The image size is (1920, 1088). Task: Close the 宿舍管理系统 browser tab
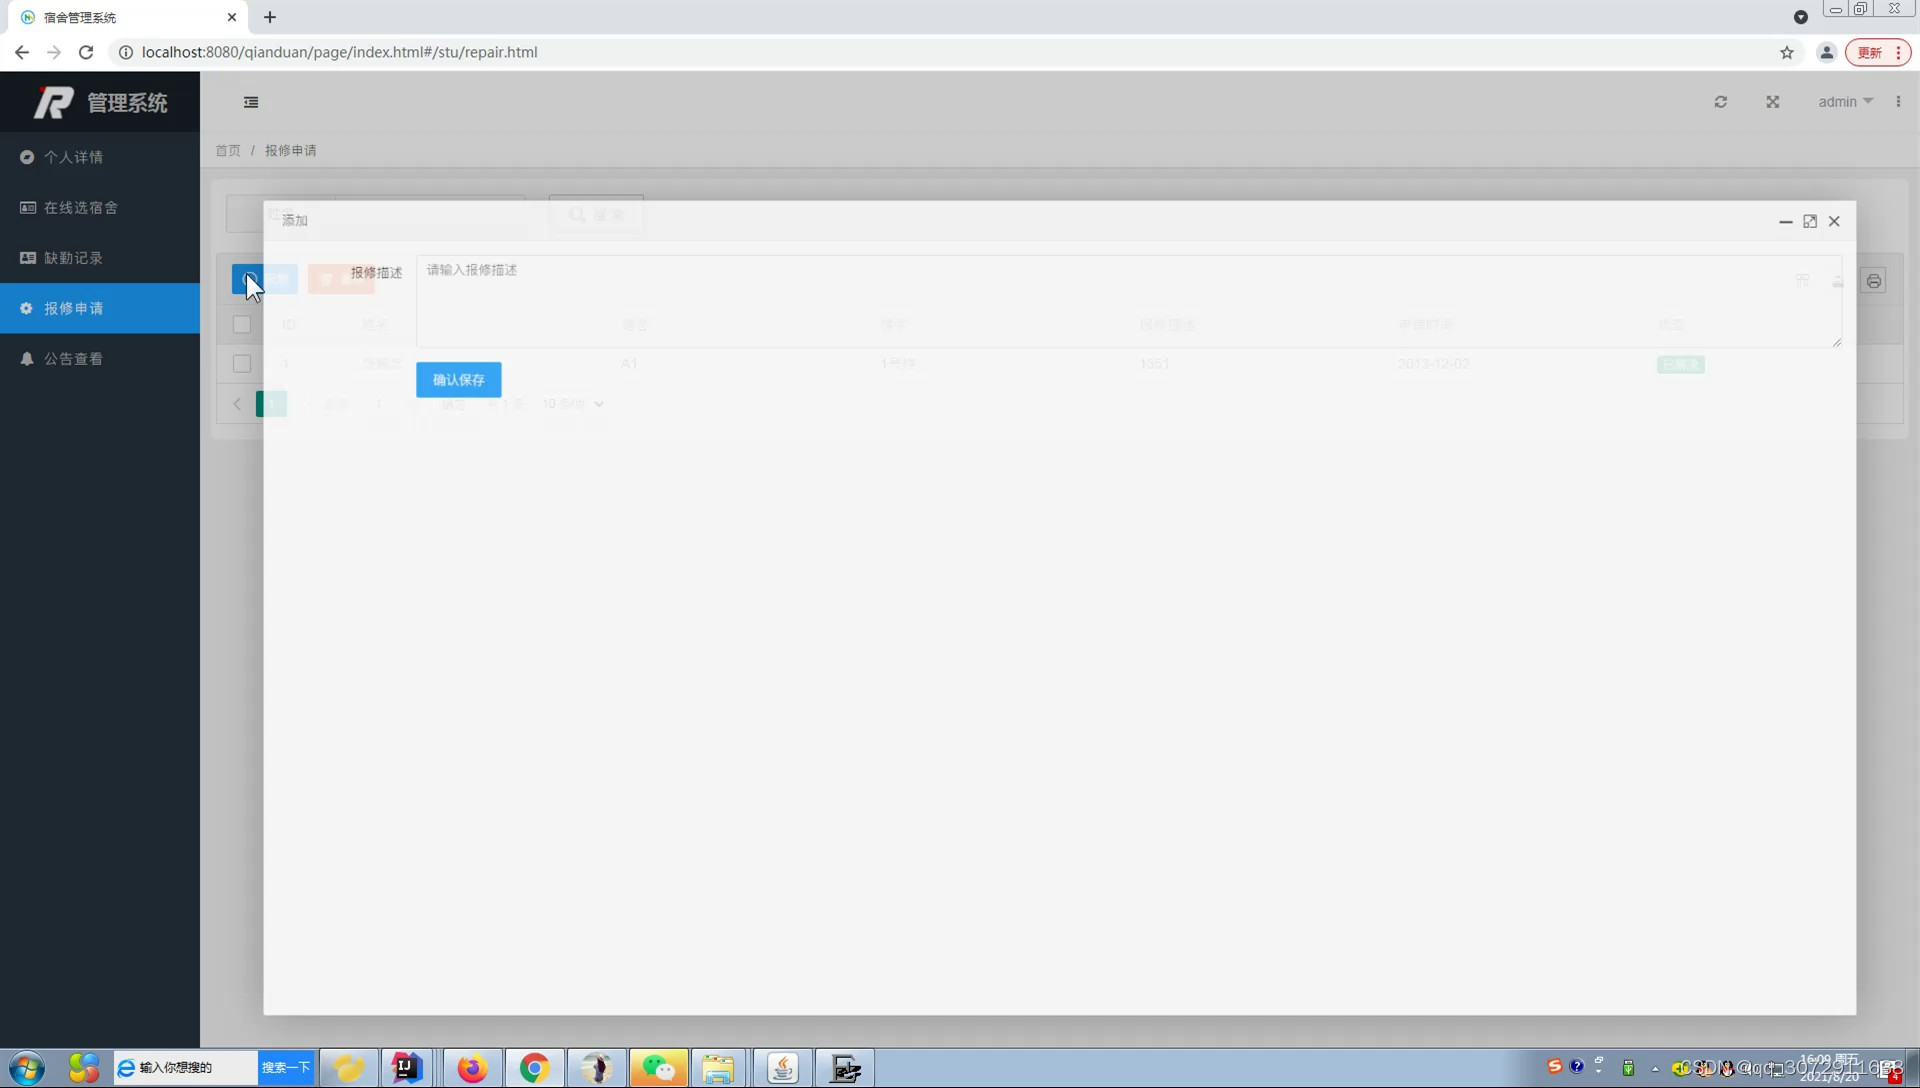pos(232,17)
